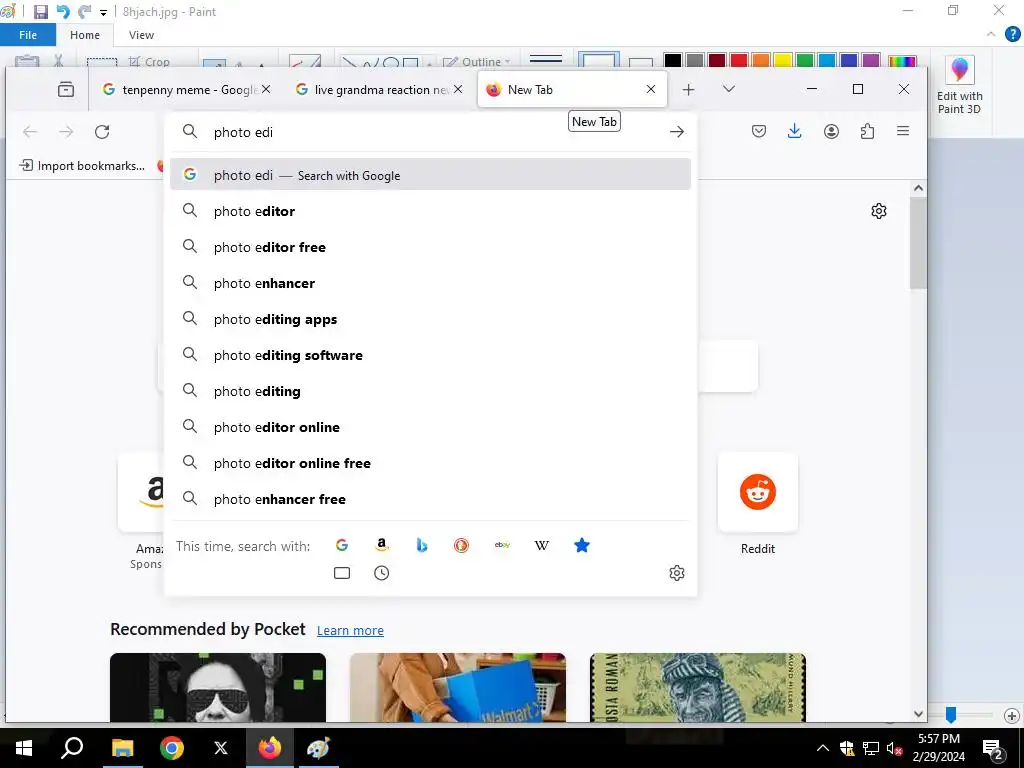Open Chrome from the taskbar
The image size is (1024, 768).
172,748
